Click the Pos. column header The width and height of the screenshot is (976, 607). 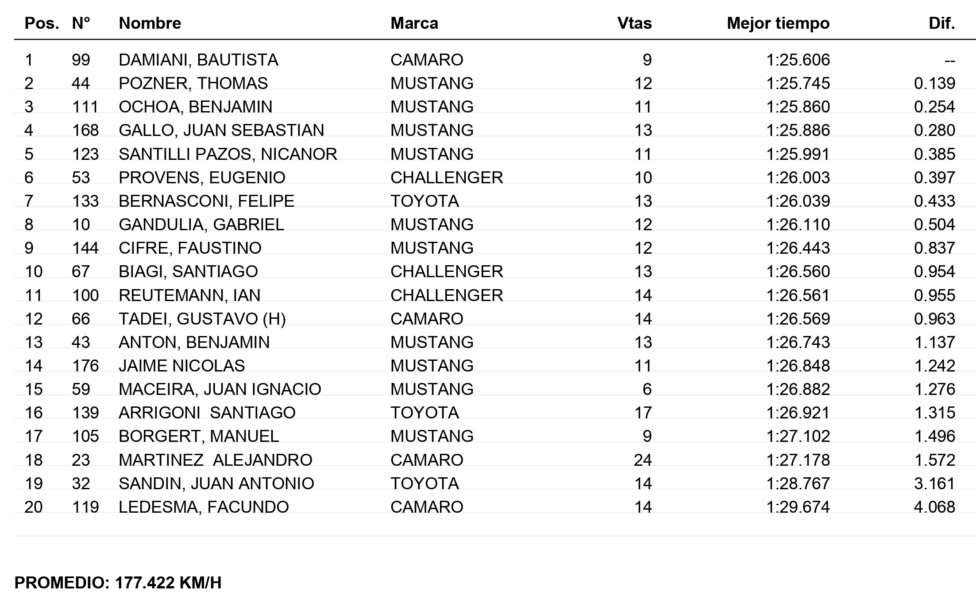[42, 24]
